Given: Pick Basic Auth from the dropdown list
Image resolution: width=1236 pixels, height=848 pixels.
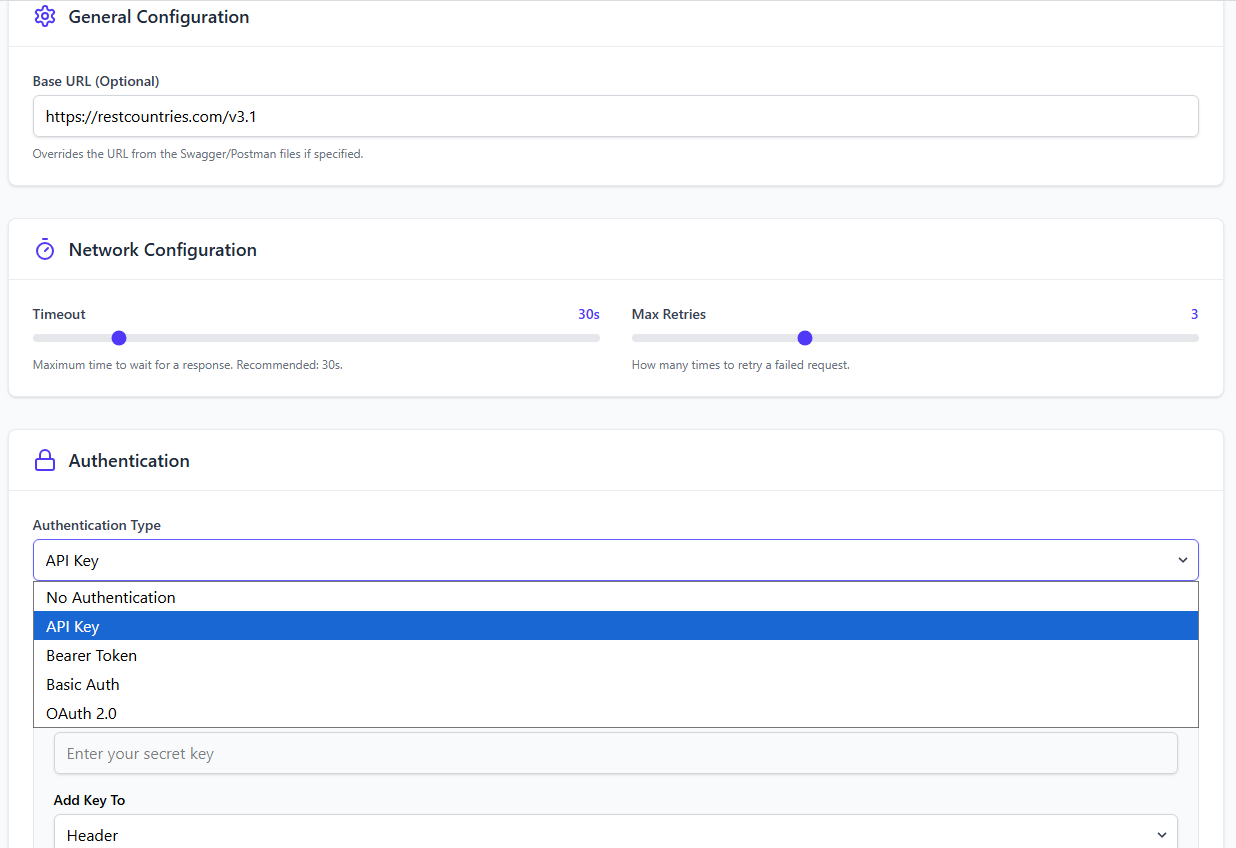Looking at the screenshot, I should point(83,685).
